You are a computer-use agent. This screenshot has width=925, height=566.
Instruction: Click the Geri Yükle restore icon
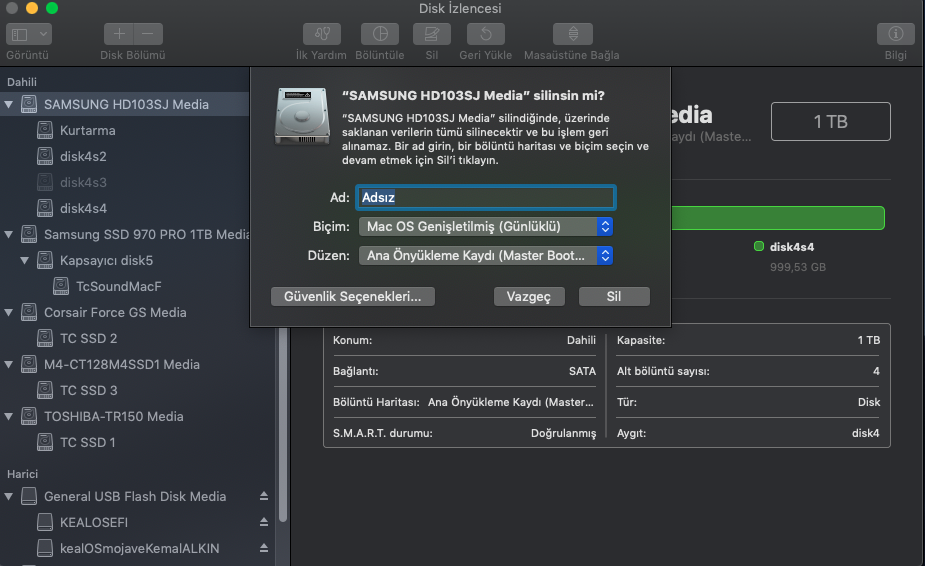(485, 34)
